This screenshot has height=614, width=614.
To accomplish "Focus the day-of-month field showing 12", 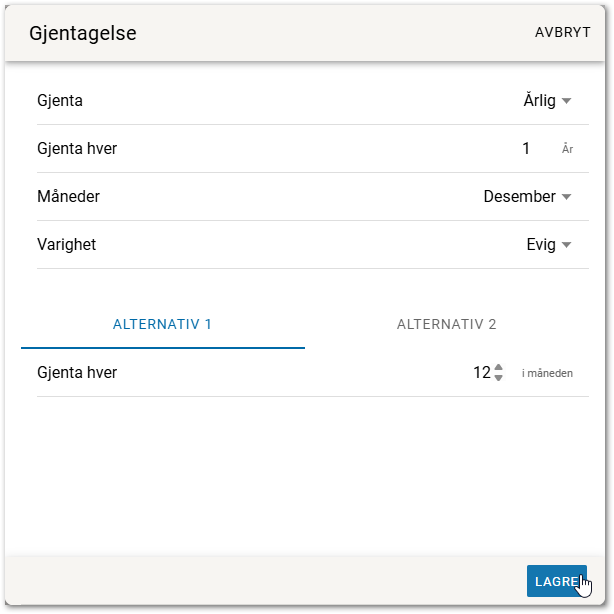I will (x=482, y=373).
